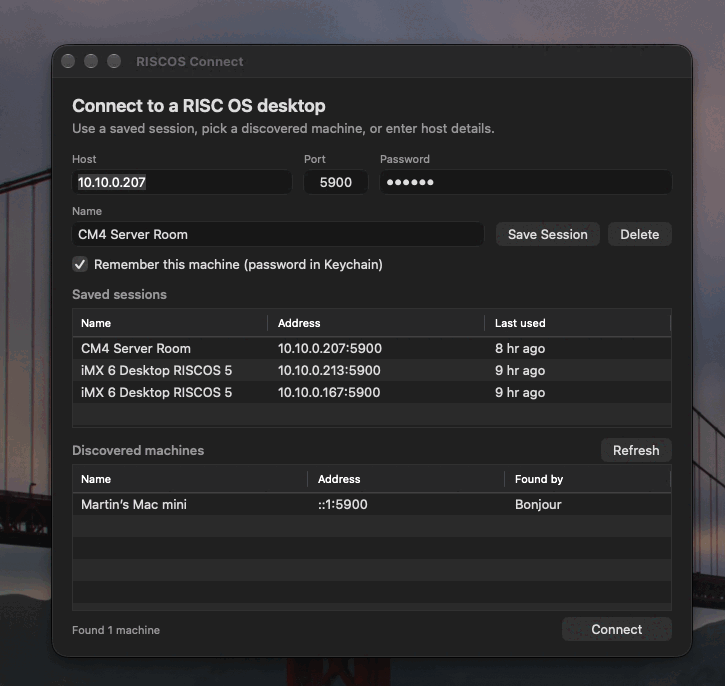Click the Bonjour cell in discovered machines

point(538,504)
